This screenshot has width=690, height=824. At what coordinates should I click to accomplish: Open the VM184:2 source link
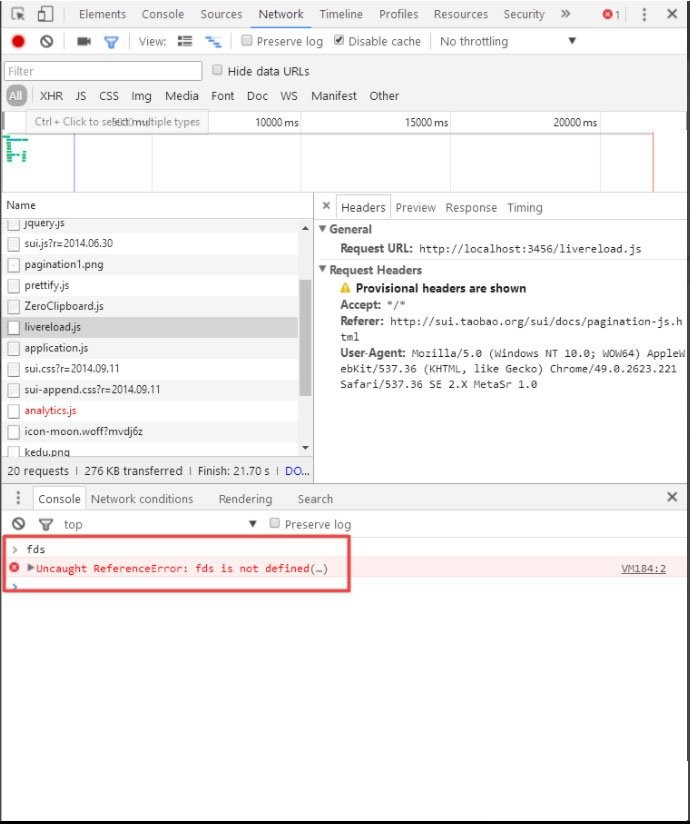click(643, 568)
